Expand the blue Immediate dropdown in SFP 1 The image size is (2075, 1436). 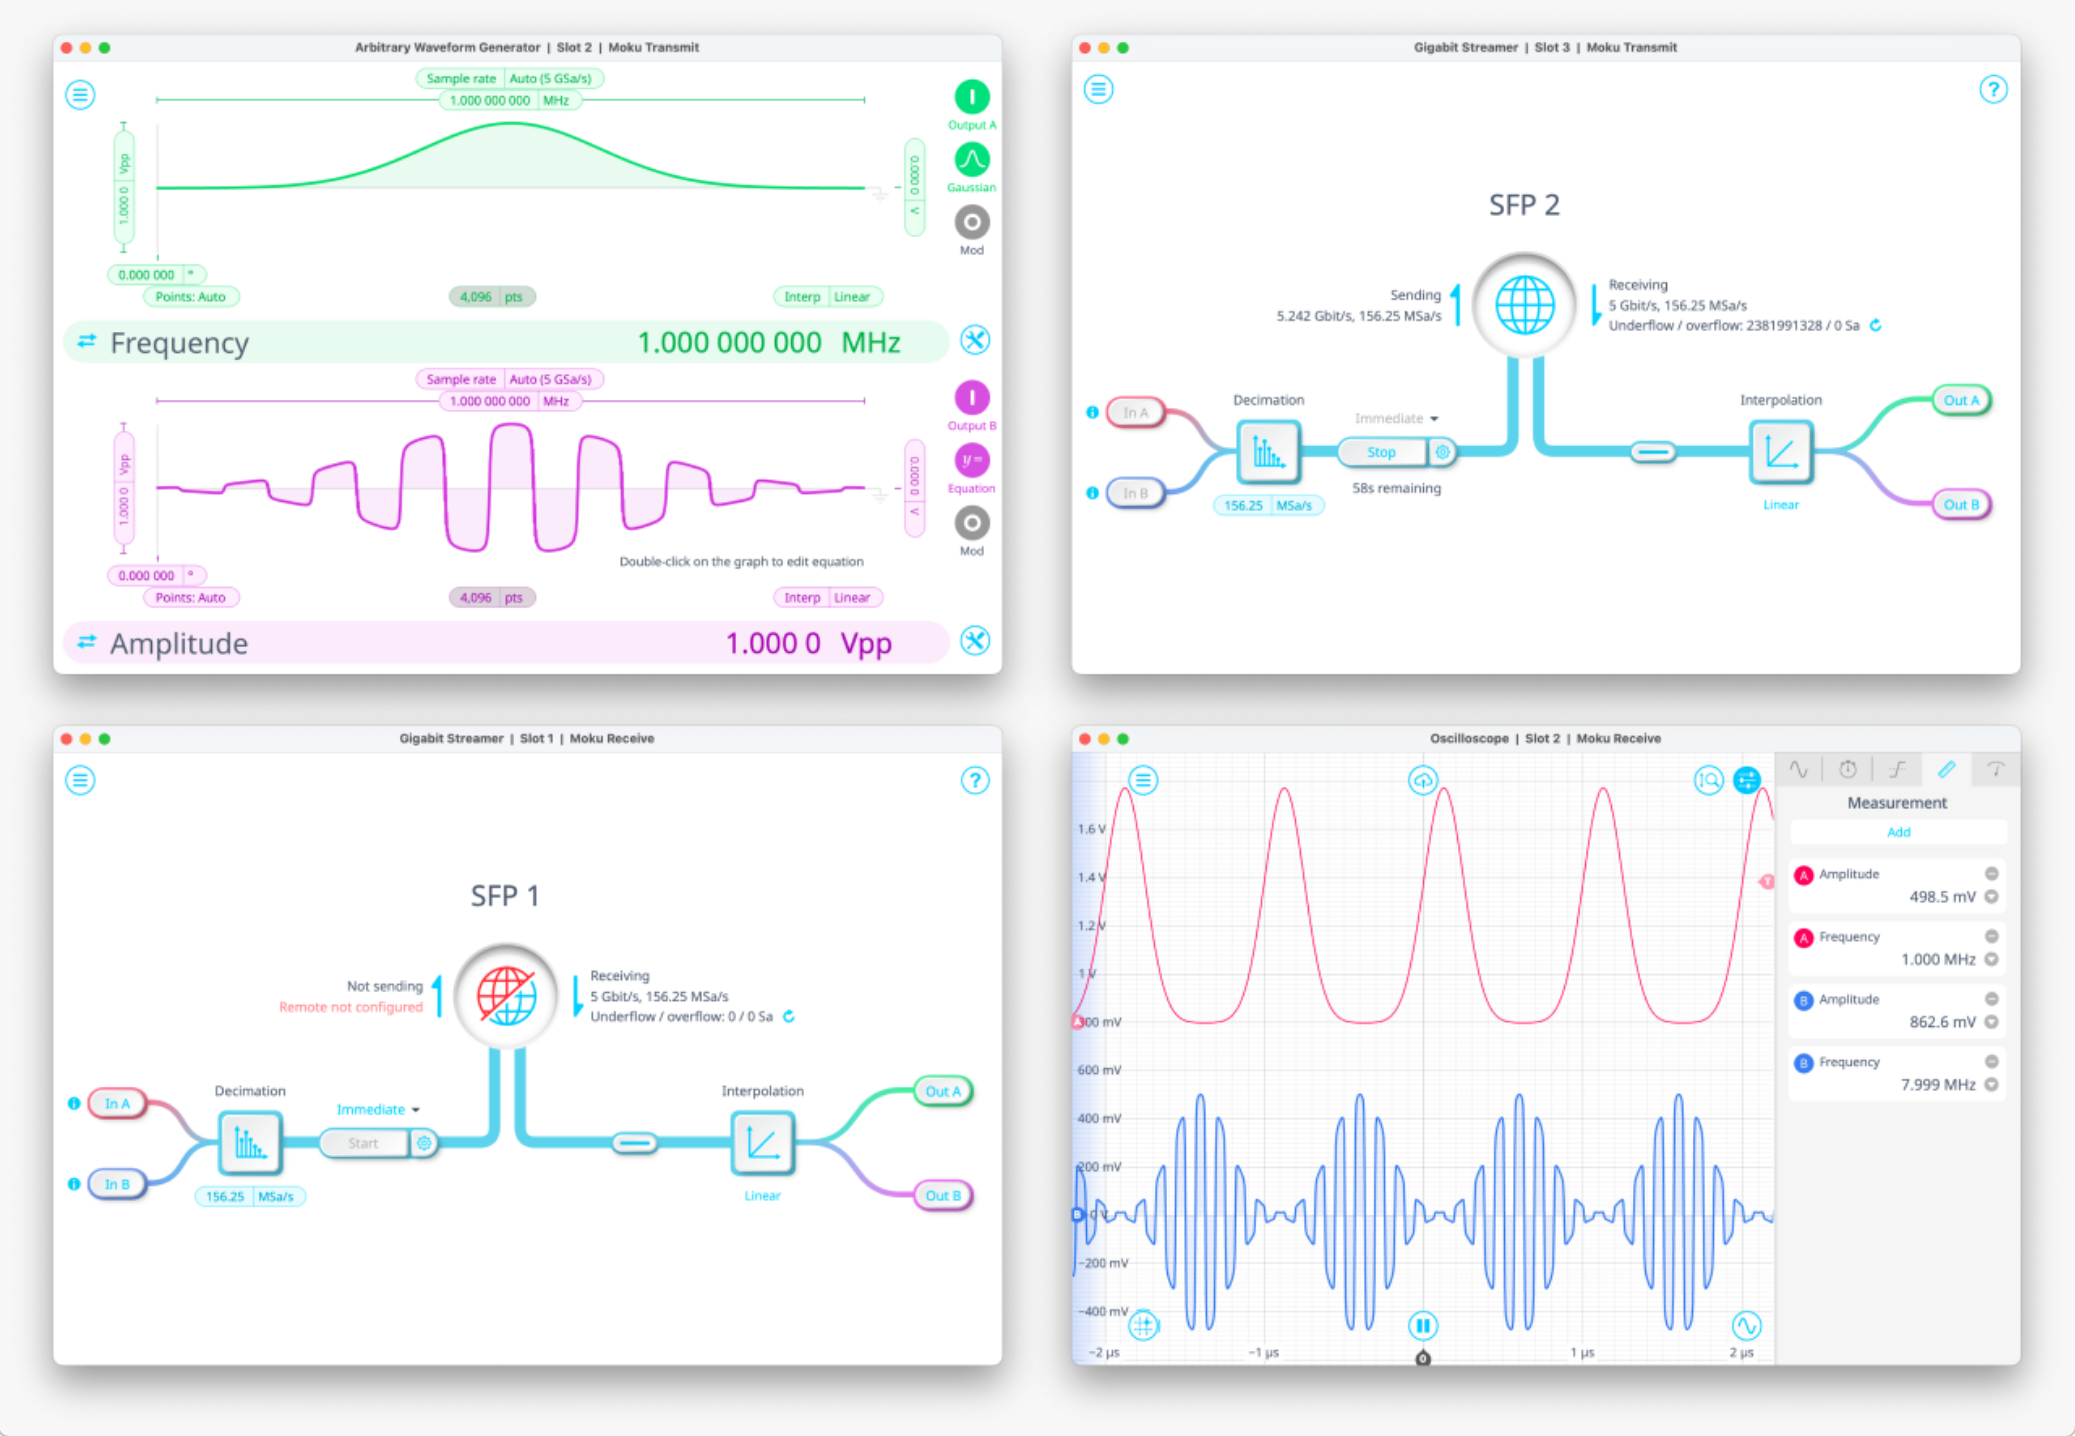tap(378, 1109)
